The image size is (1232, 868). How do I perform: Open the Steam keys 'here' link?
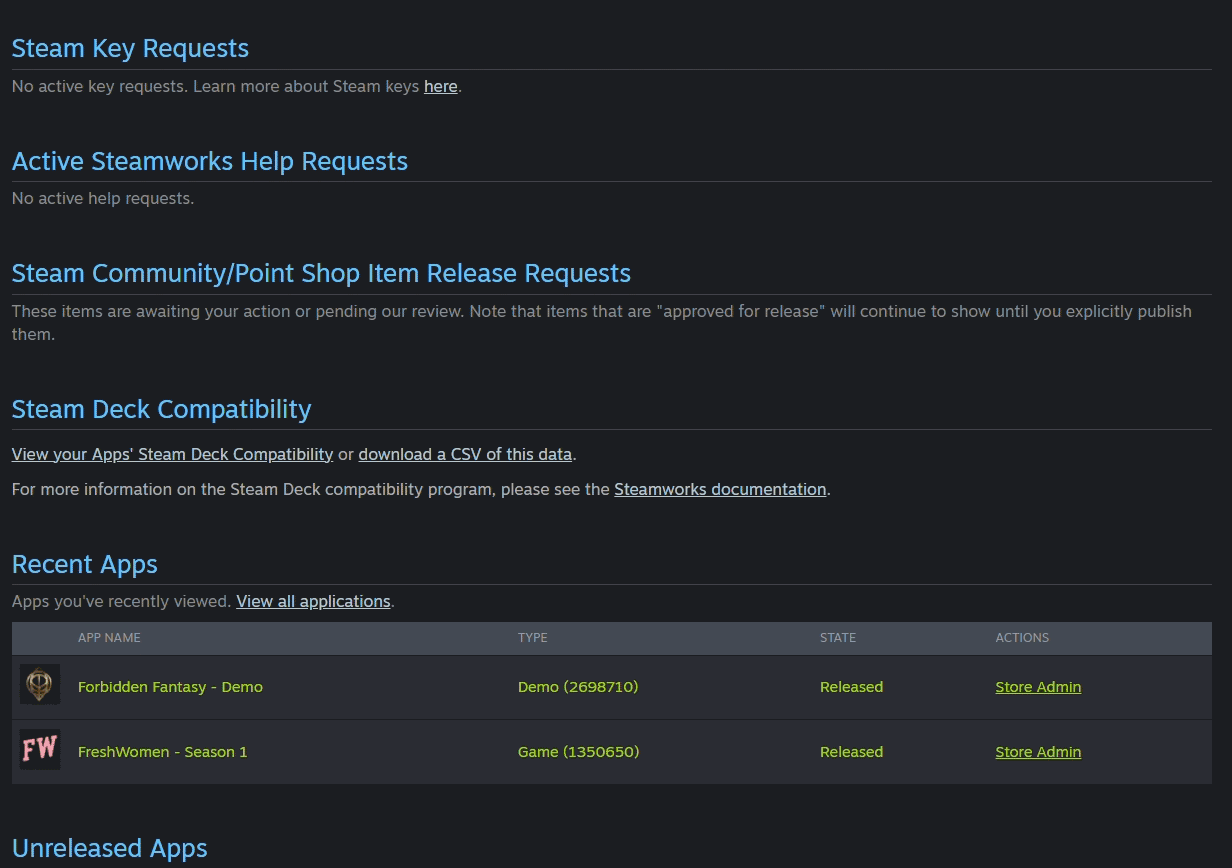tap(440, 86)
